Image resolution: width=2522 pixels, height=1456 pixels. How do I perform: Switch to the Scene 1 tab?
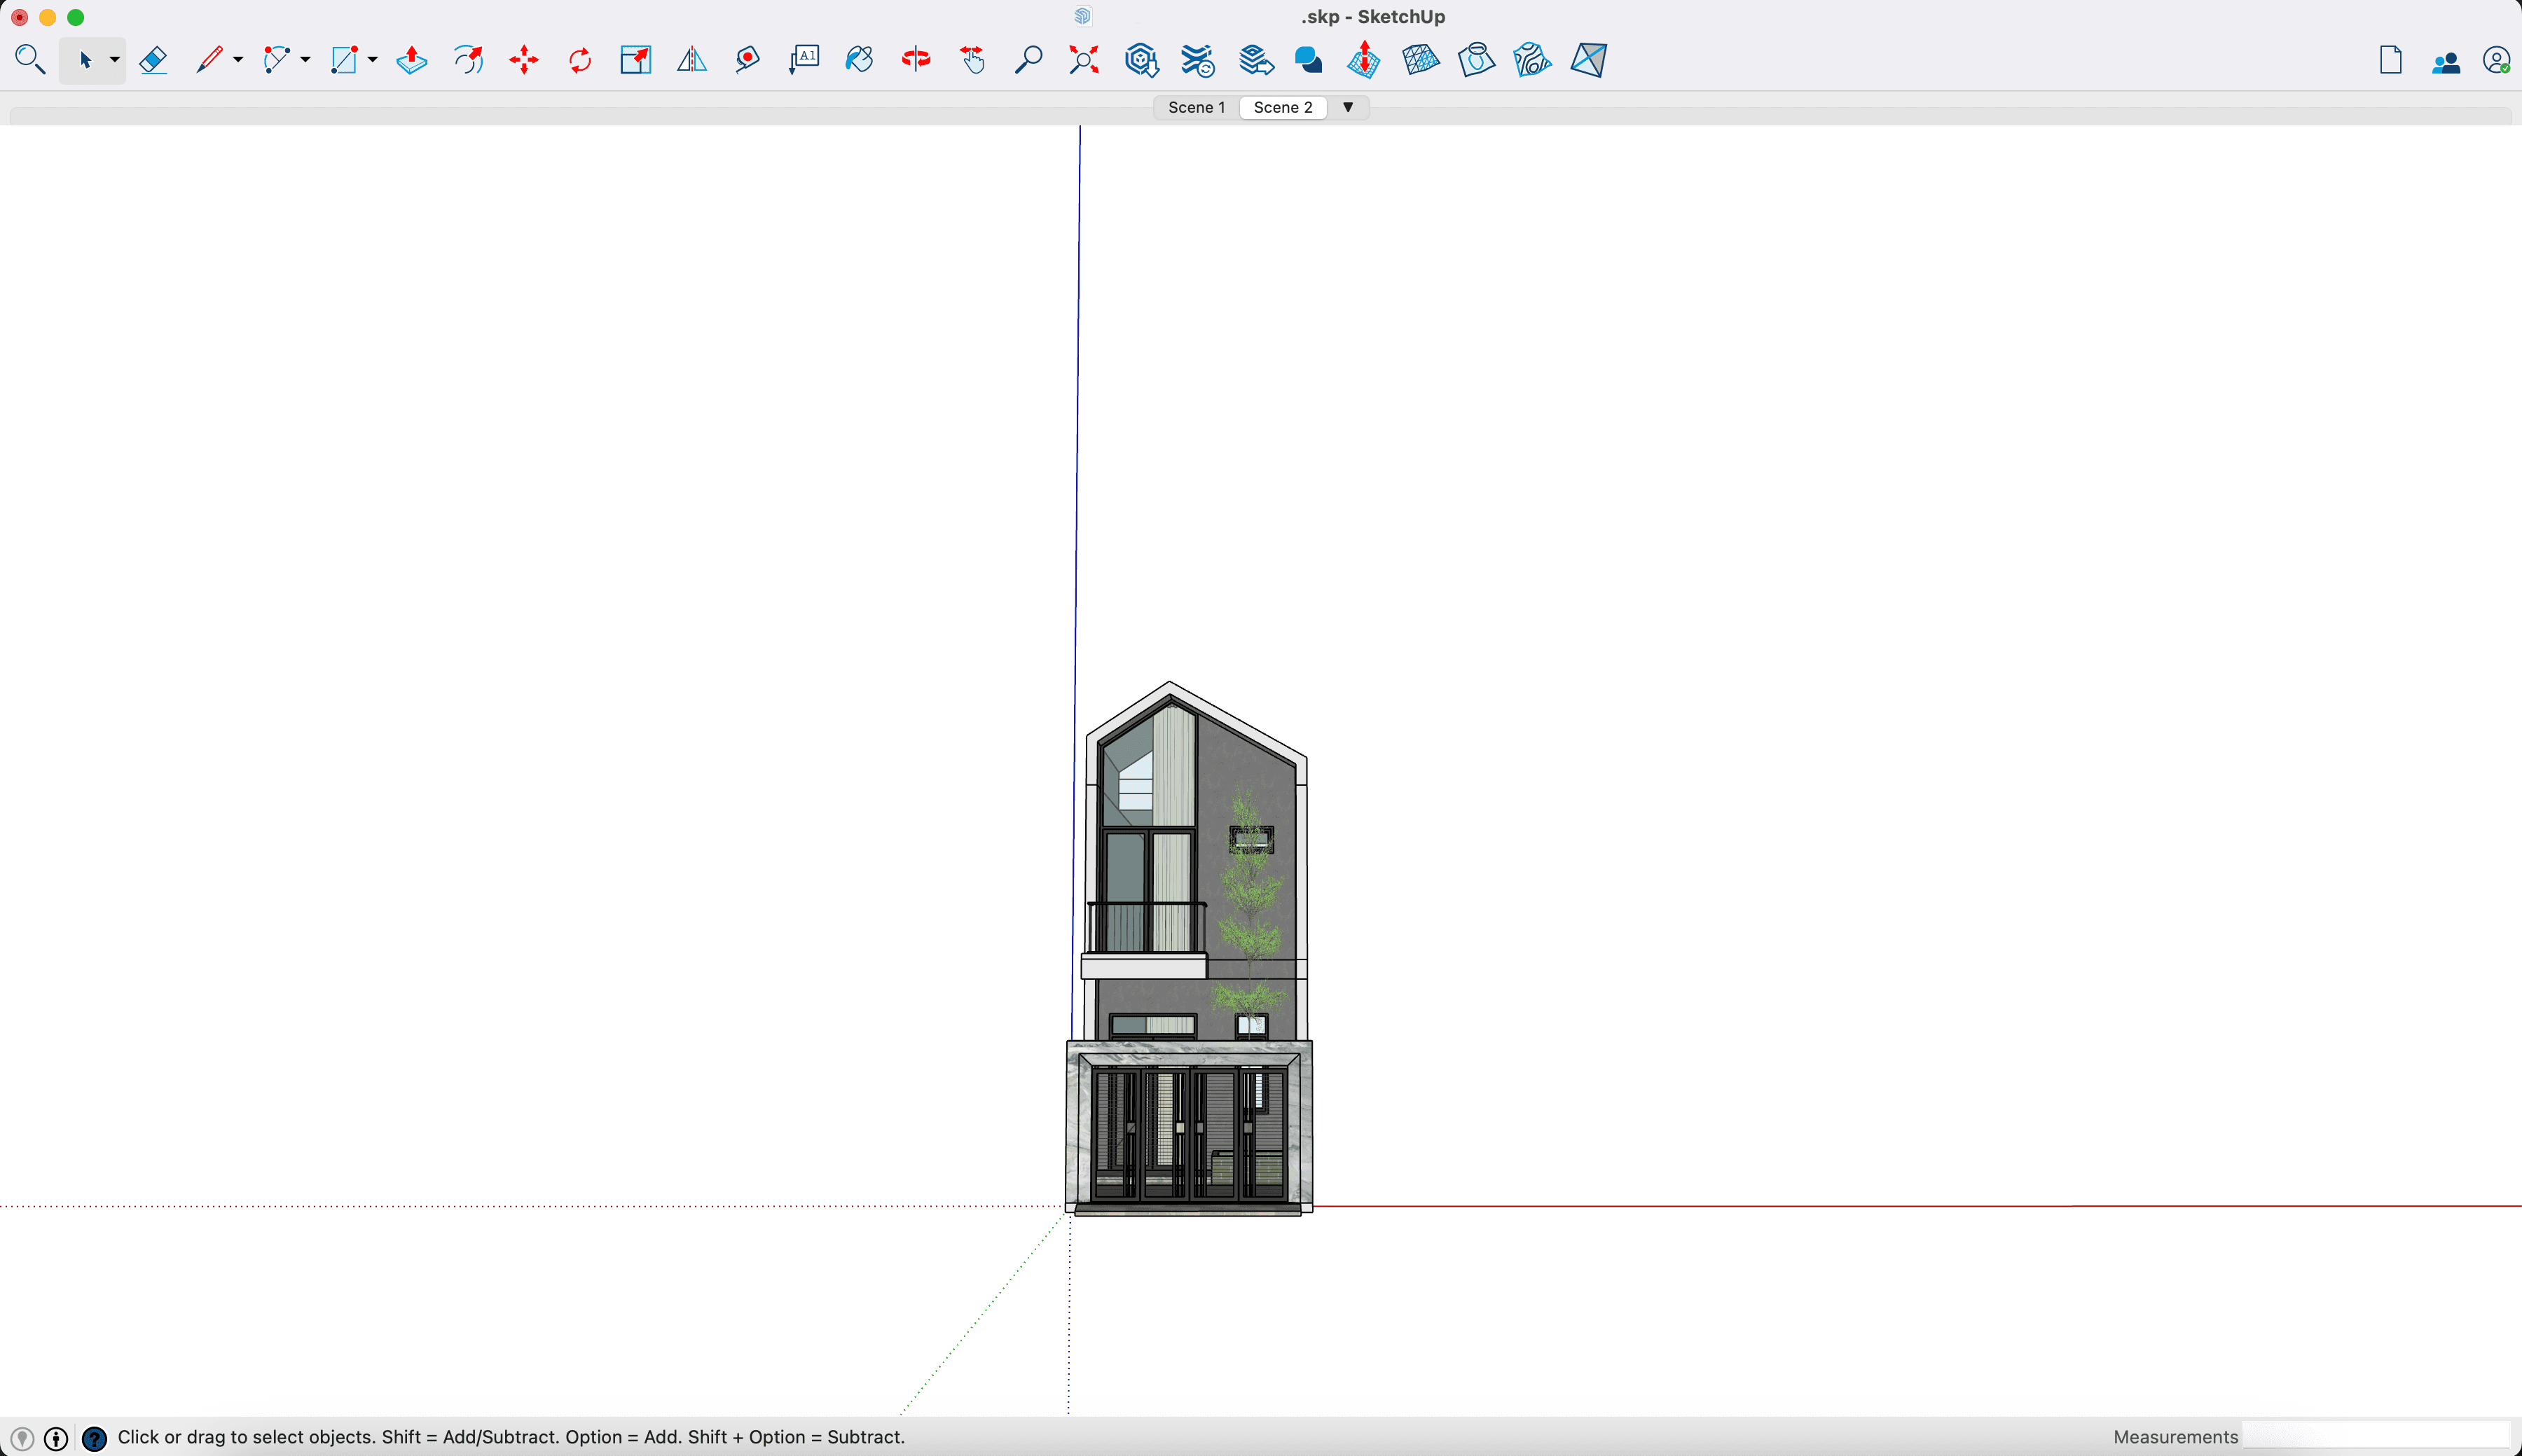[x=1196, y=107]
